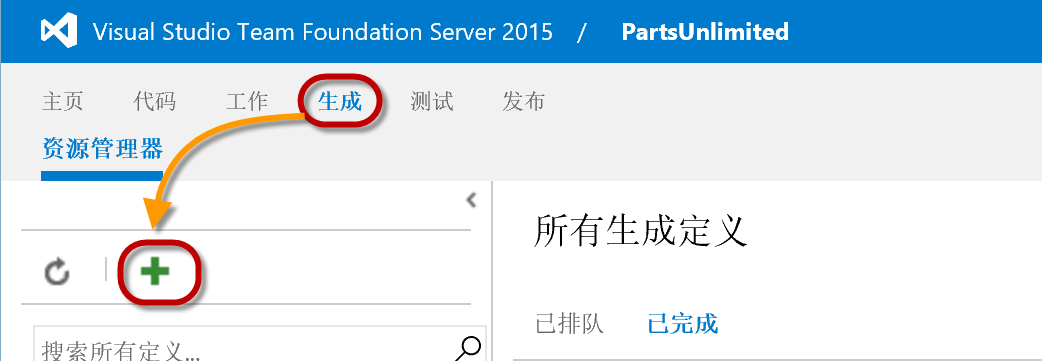Image resolution: width=1042 pixels, height=361 pixels.
Task: Open the 工作 tab
Action: [247, 102]
